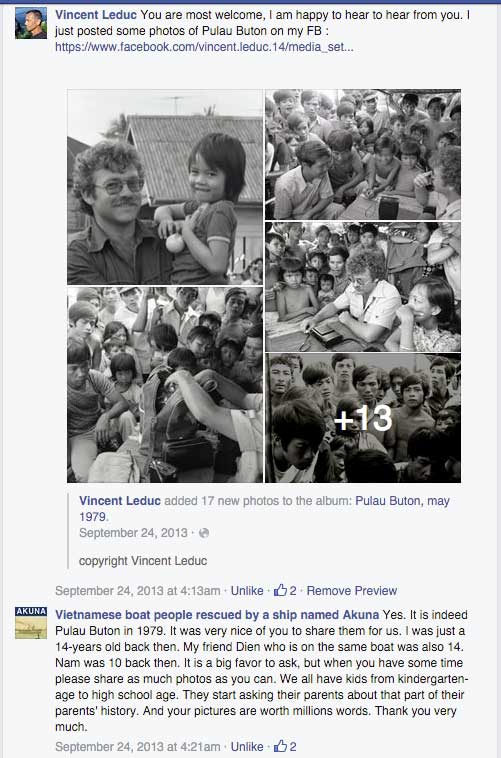Open the photo of man holding child
The height and width of the screenshot is (758, 501).
tap(165, 187)
